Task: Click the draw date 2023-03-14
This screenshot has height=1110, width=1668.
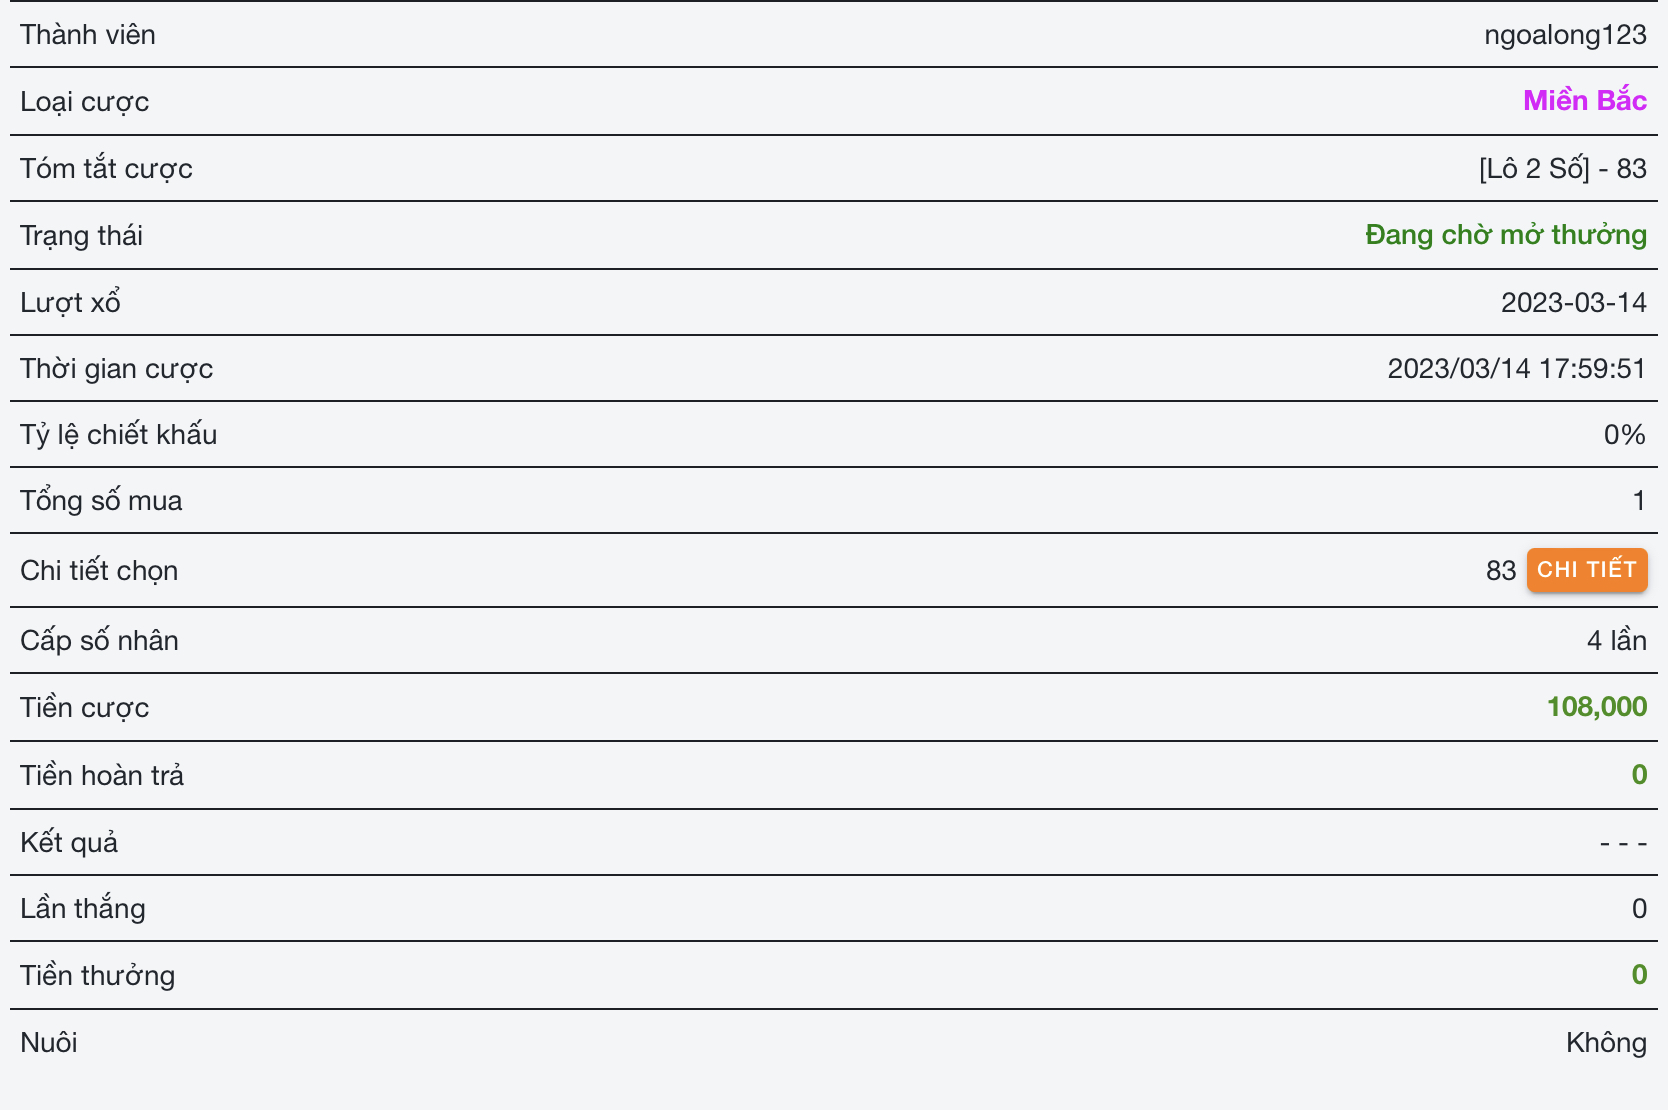Action: 1573,302
